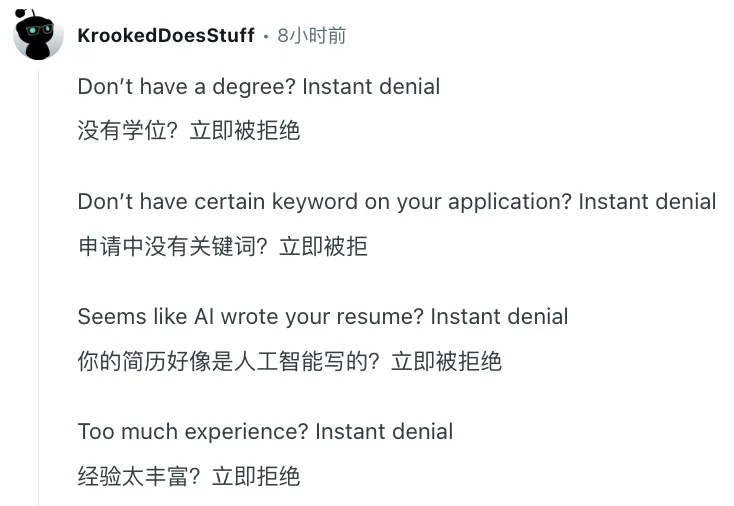
Task: Click the word "keyword" in the comment
Action: [315, 203]
